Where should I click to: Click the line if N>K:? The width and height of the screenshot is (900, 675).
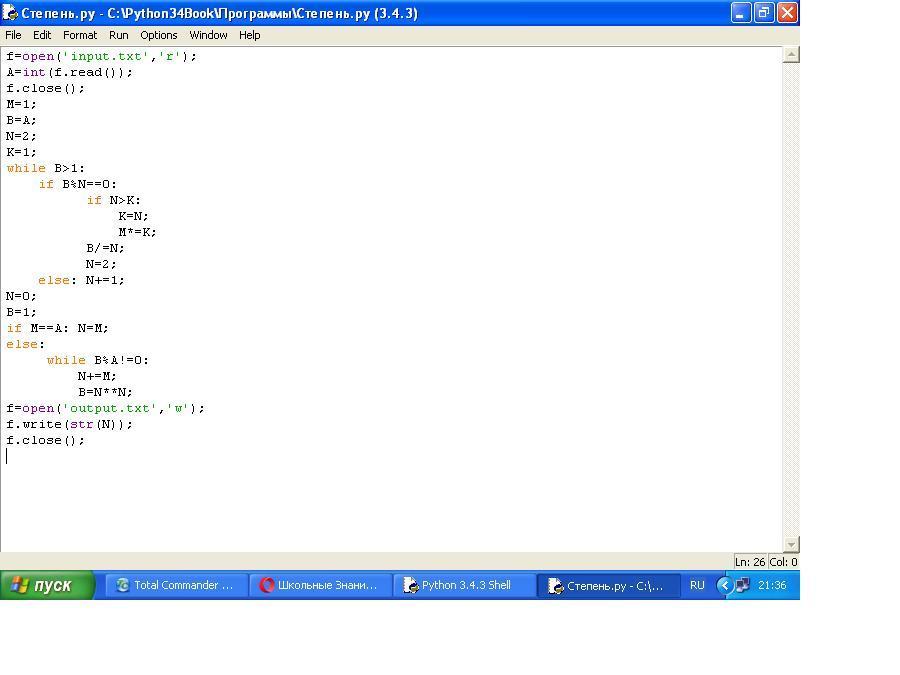[x=114, y=200]
